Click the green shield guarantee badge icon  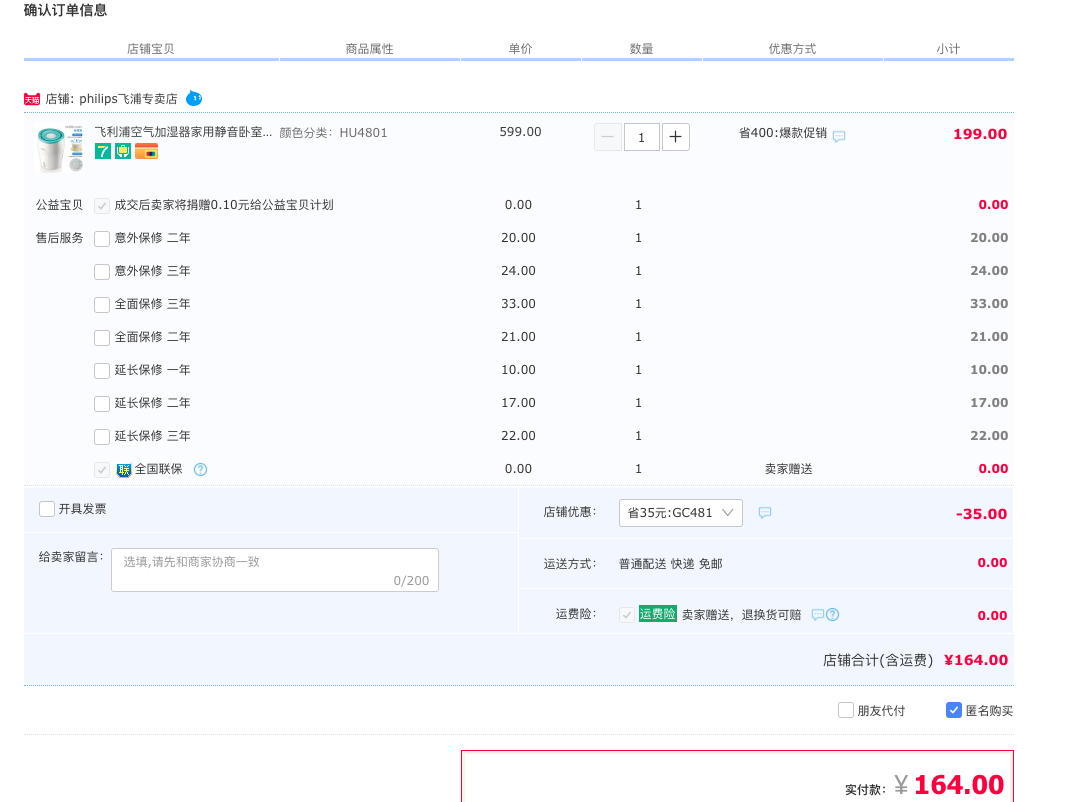(123, 151)
